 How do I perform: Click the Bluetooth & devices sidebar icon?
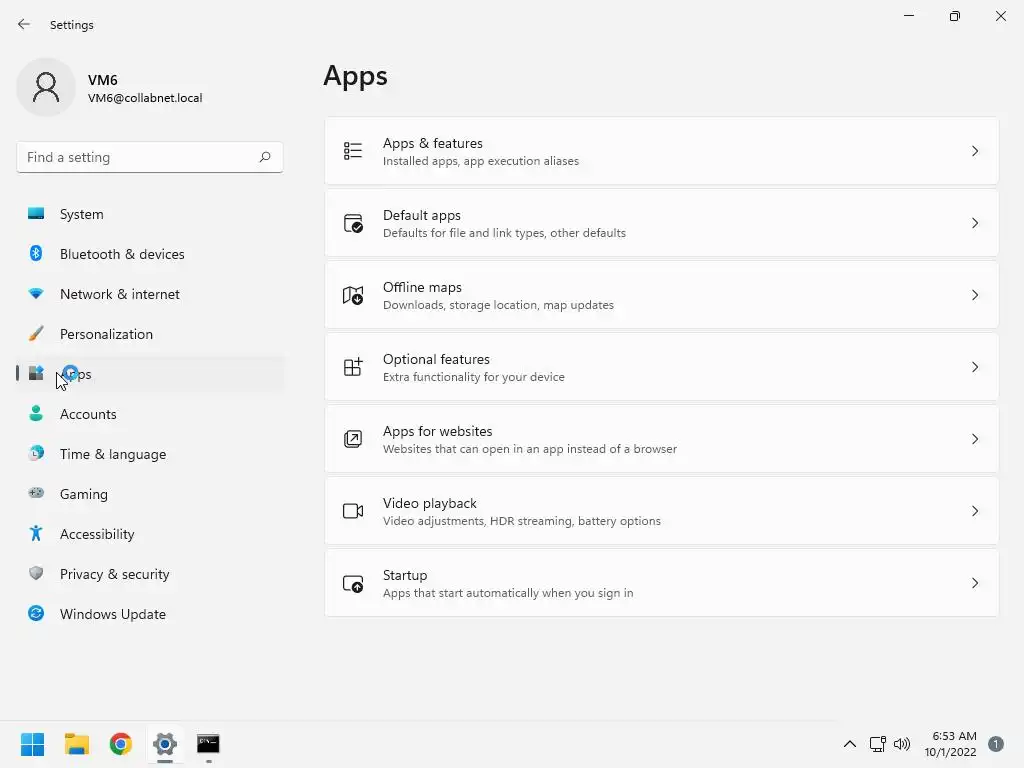36,254
